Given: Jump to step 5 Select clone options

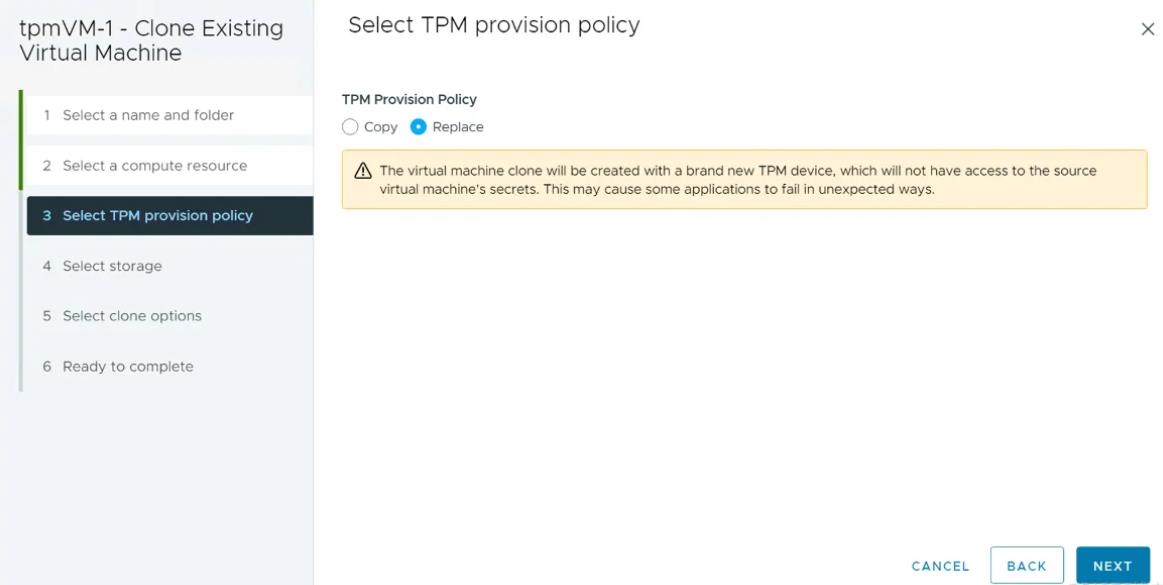Looking at the screenshot, I should (x=170, y=316).
